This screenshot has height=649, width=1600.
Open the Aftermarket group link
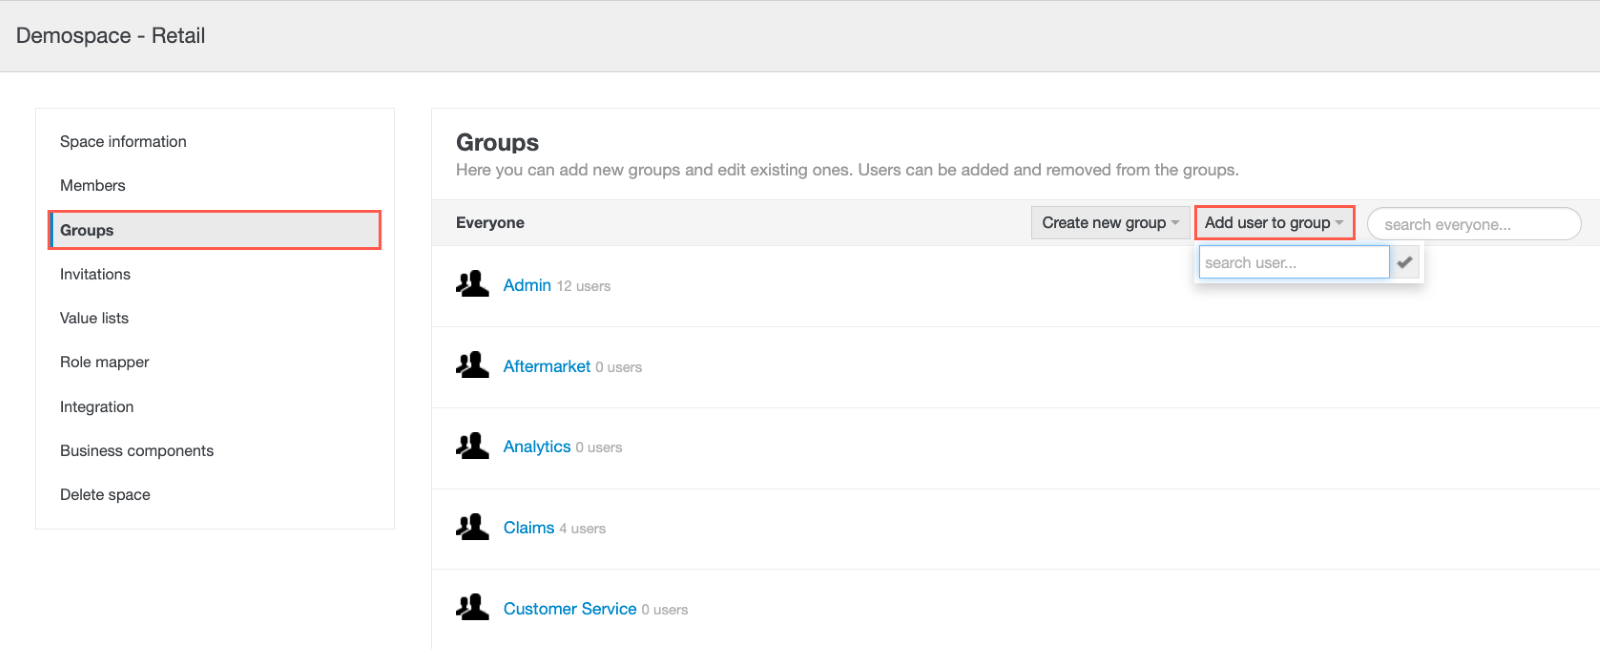(546, 366)
